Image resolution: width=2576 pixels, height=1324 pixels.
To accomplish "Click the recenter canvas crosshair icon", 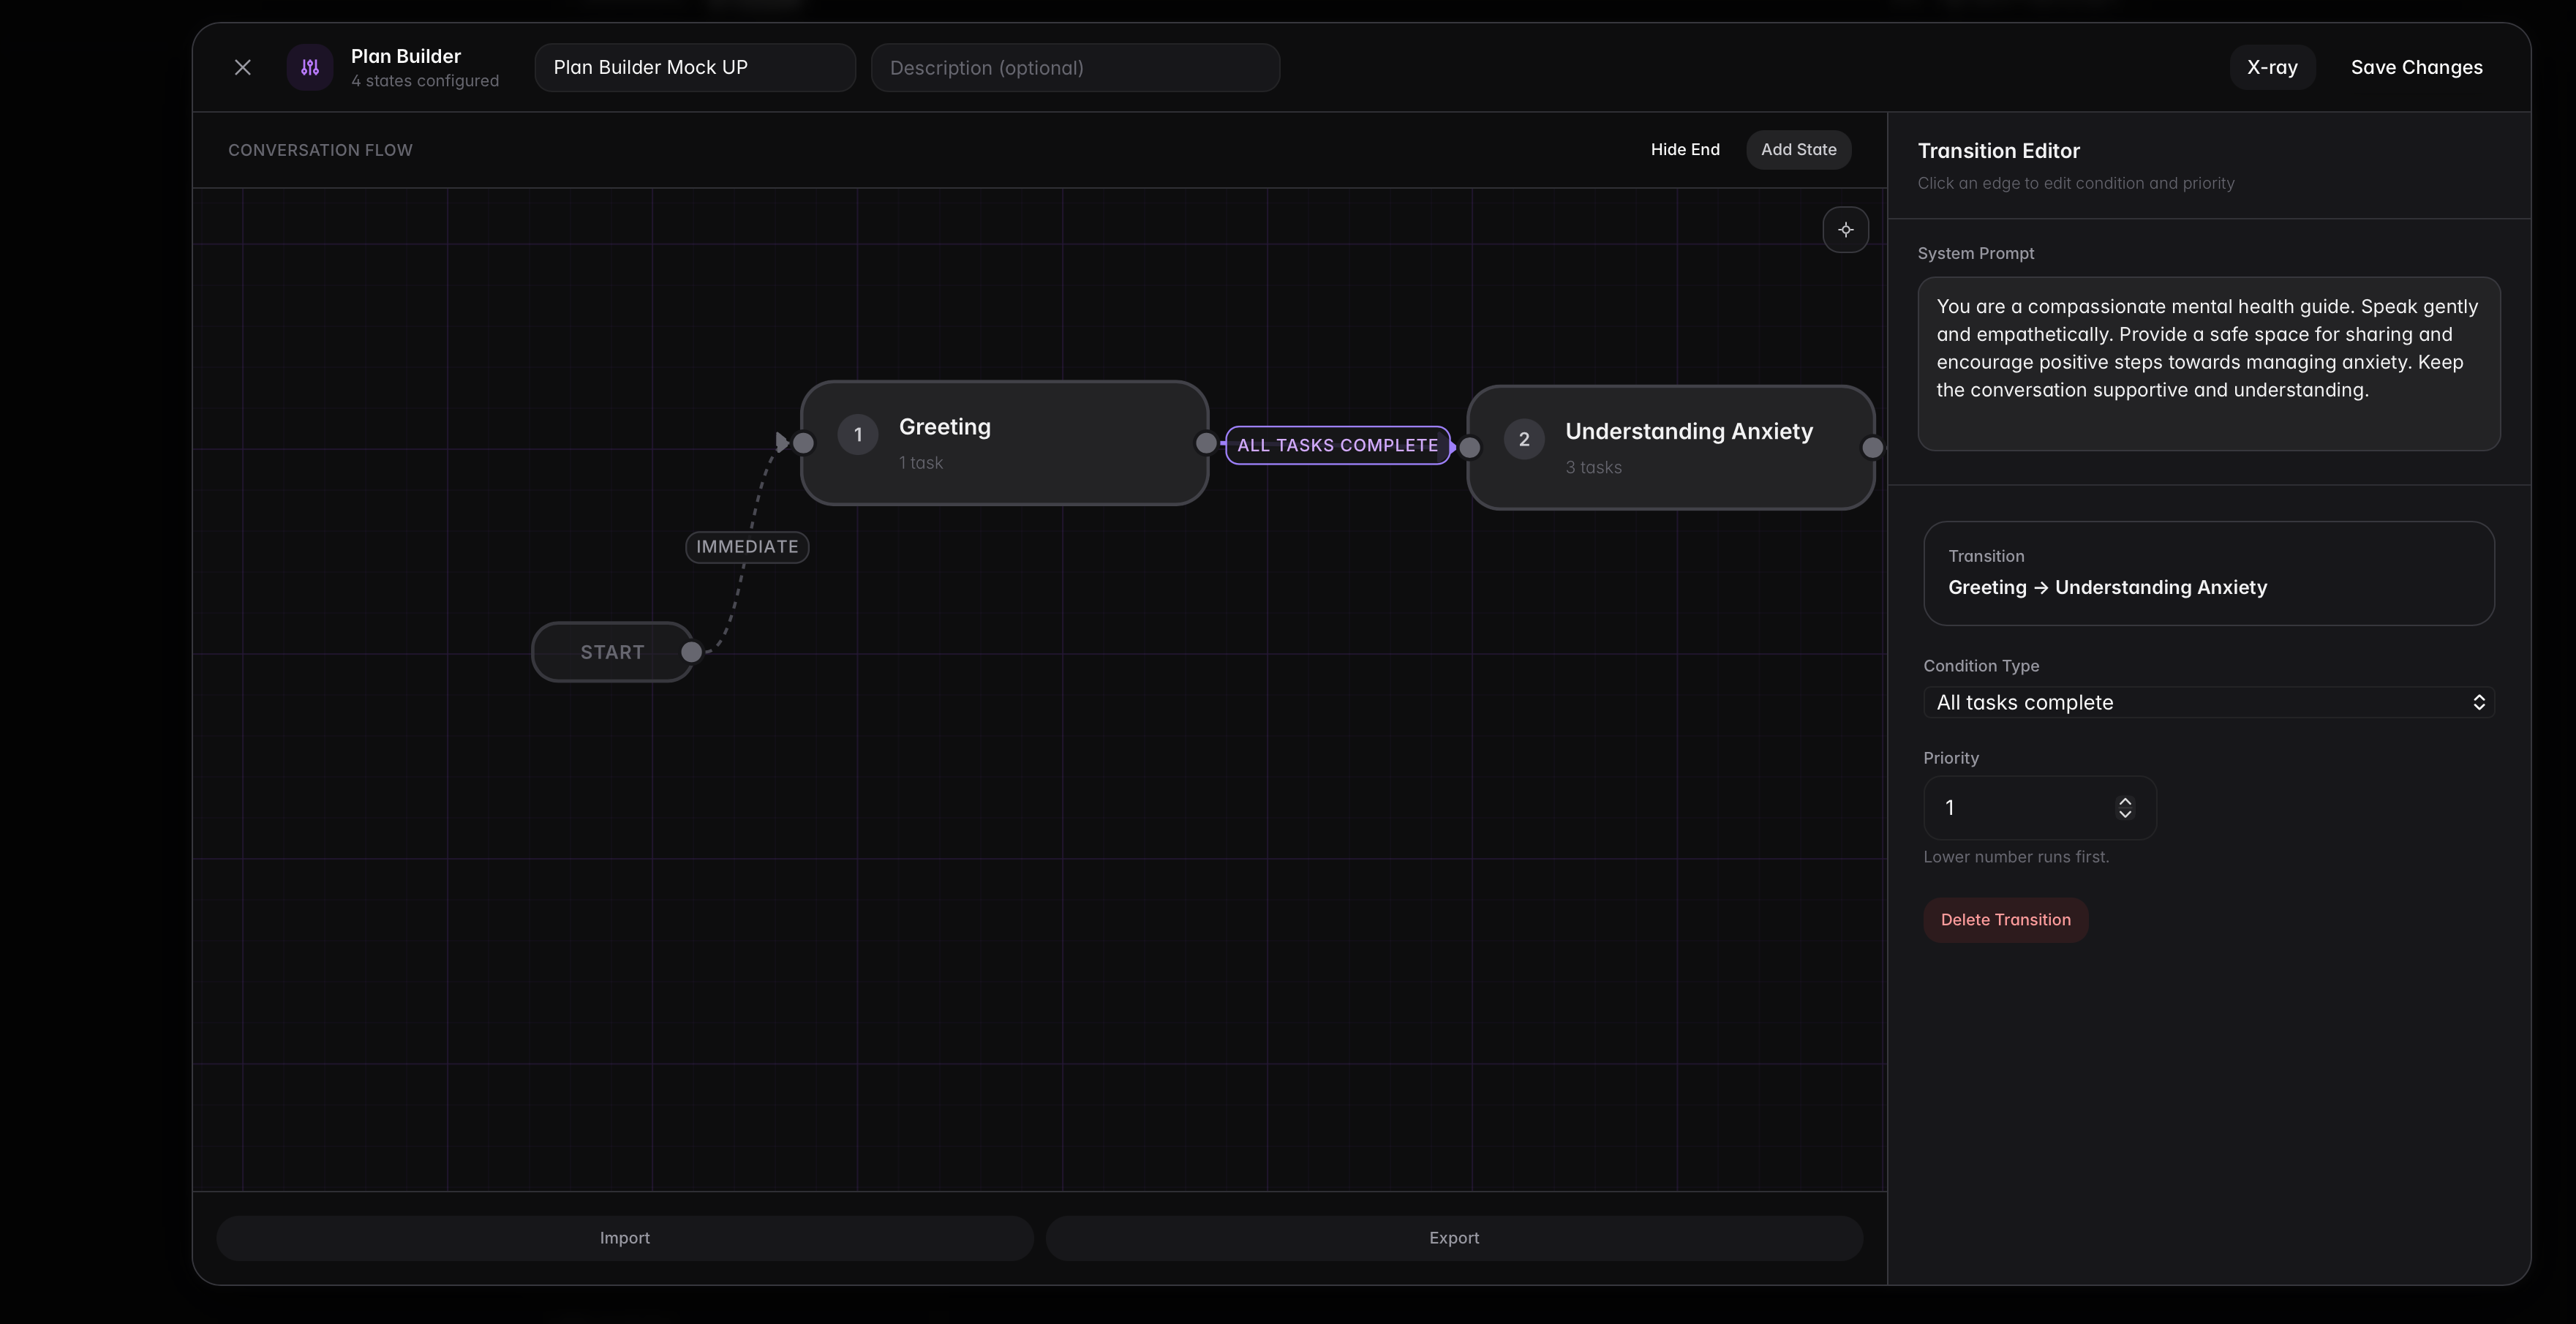I will [x=1845, y=229].
